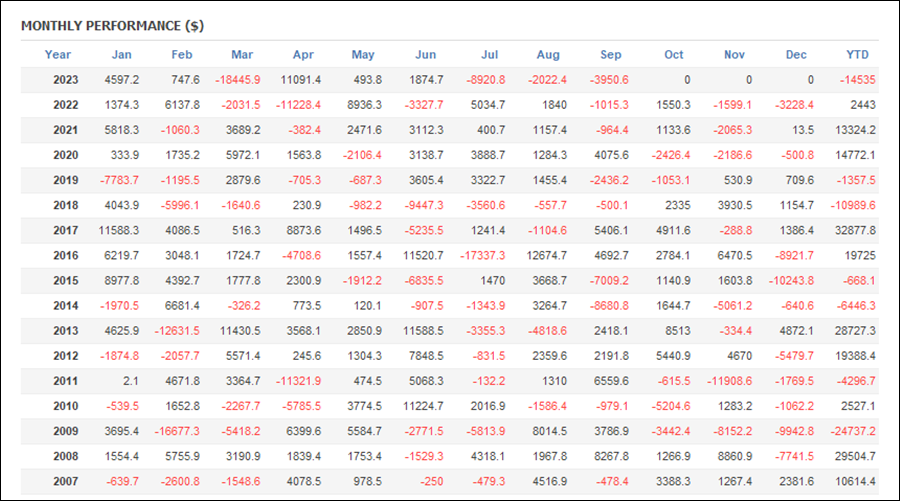This screenshot has width=900, height=501.
Task: Click the 2009 February value -16677.3
Action: pos(177,431)
